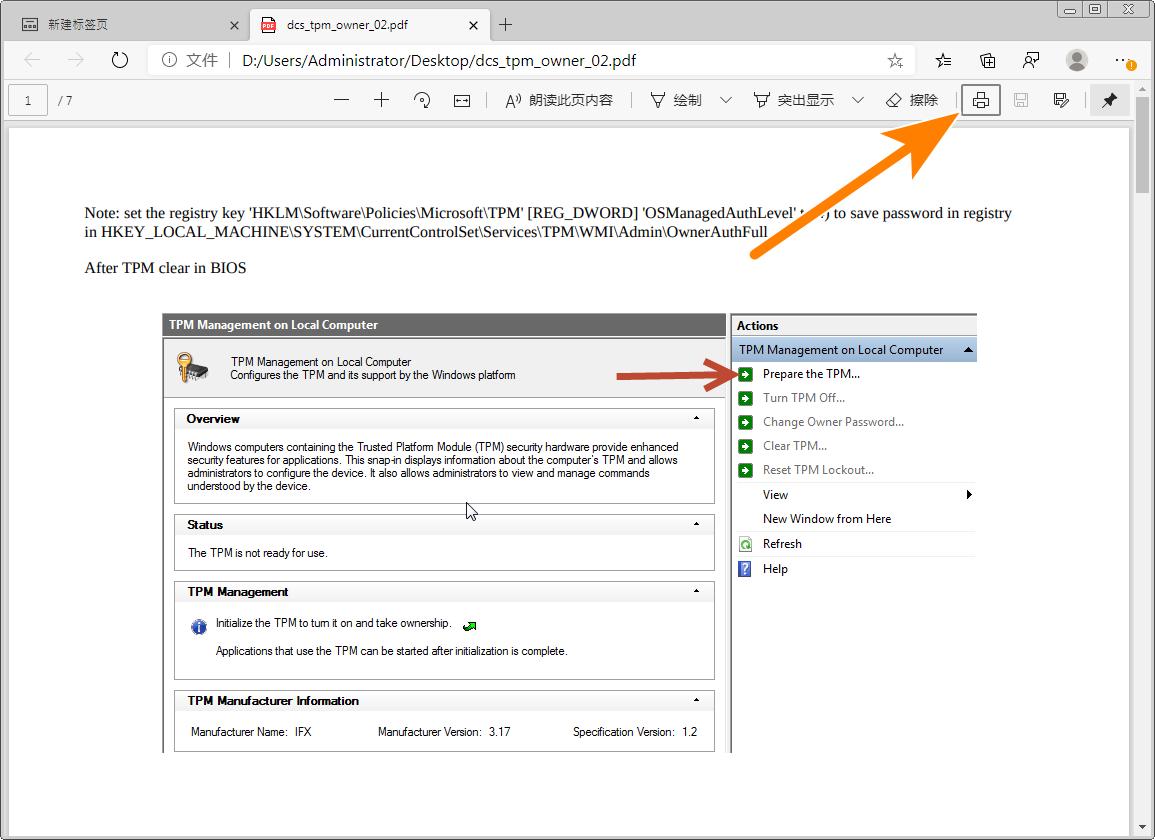Click the Save As icon in toolbar
The image size is (1155, 840).
[x=1061, y=100]
